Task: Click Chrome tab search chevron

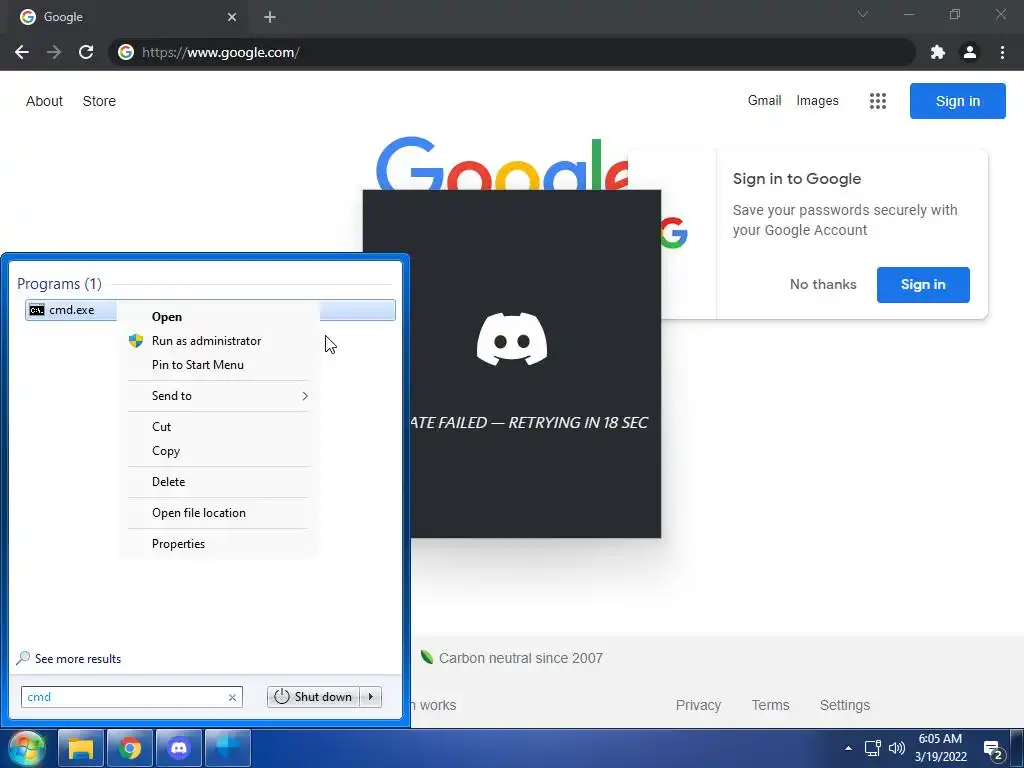Action: pyautogui.click(x=863, y=14)
